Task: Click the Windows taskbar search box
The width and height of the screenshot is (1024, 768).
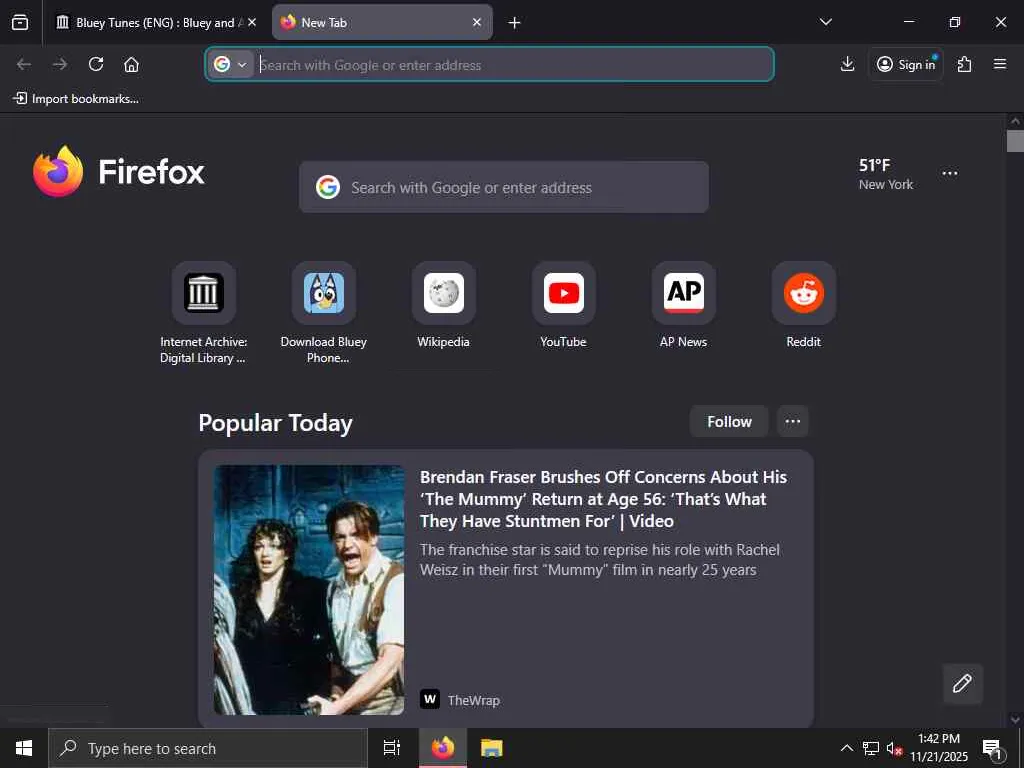Action: tap(208, 748)
